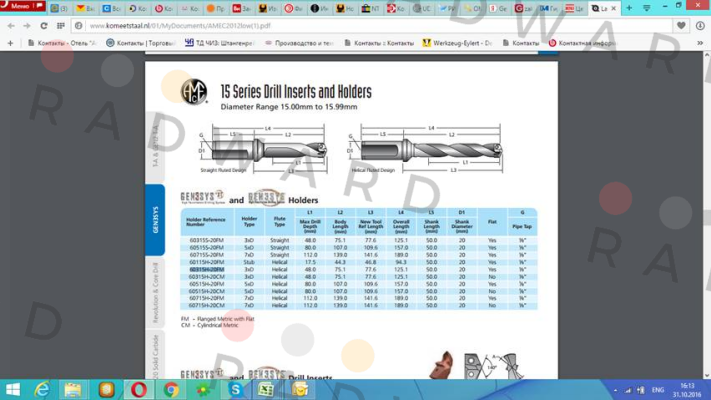711x400 pixels.
Task: Click the scrollbar down arrow
Action: tap(706, 376)
